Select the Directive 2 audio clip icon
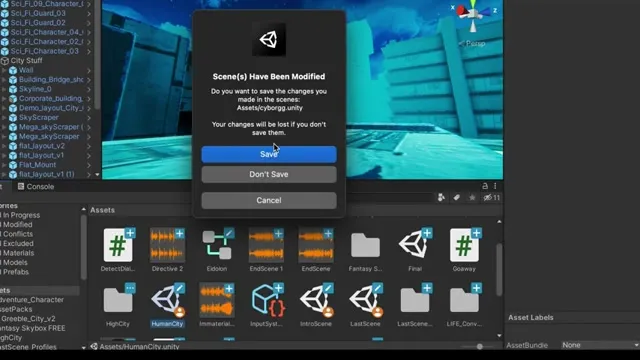 pyautogui.click(x=167, y=245)
